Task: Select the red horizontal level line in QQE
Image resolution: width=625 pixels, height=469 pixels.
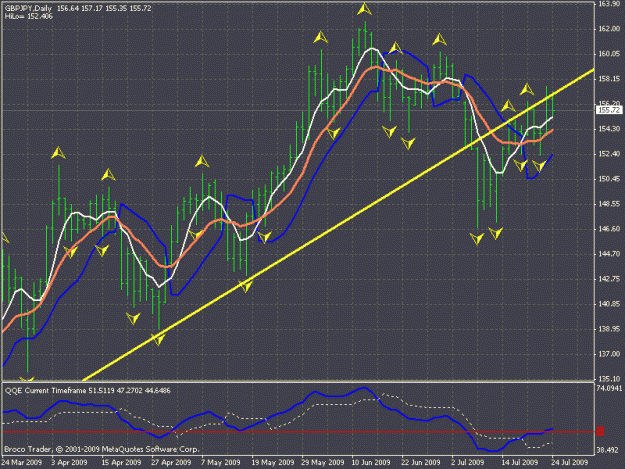Action: tap(297, 432)
